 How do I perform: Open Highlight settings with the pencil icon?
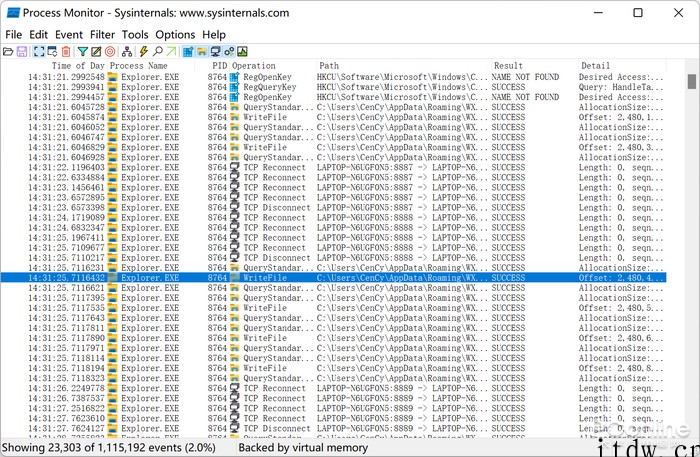[x=96, y=52]
